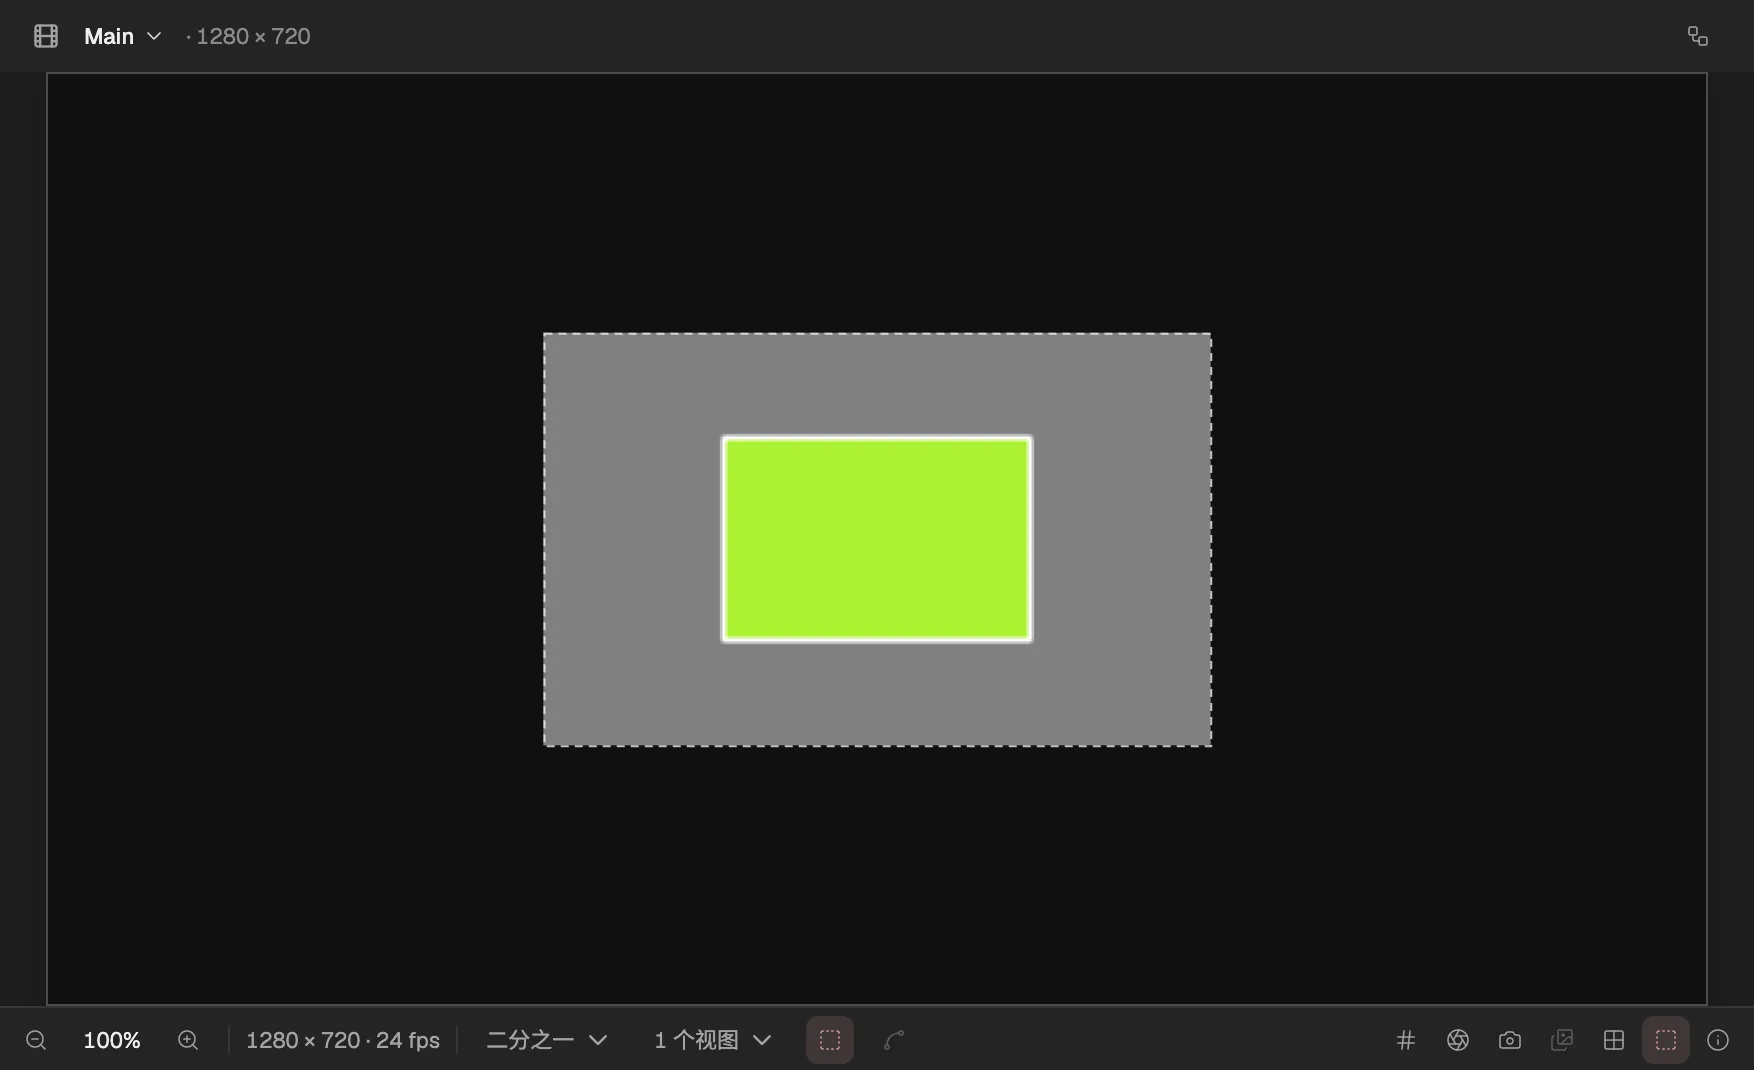Image resolution: width=1754 pixels, height=1070 pixels.
Task: Click the 100% zoom value
Action: tap(112, 1040)
